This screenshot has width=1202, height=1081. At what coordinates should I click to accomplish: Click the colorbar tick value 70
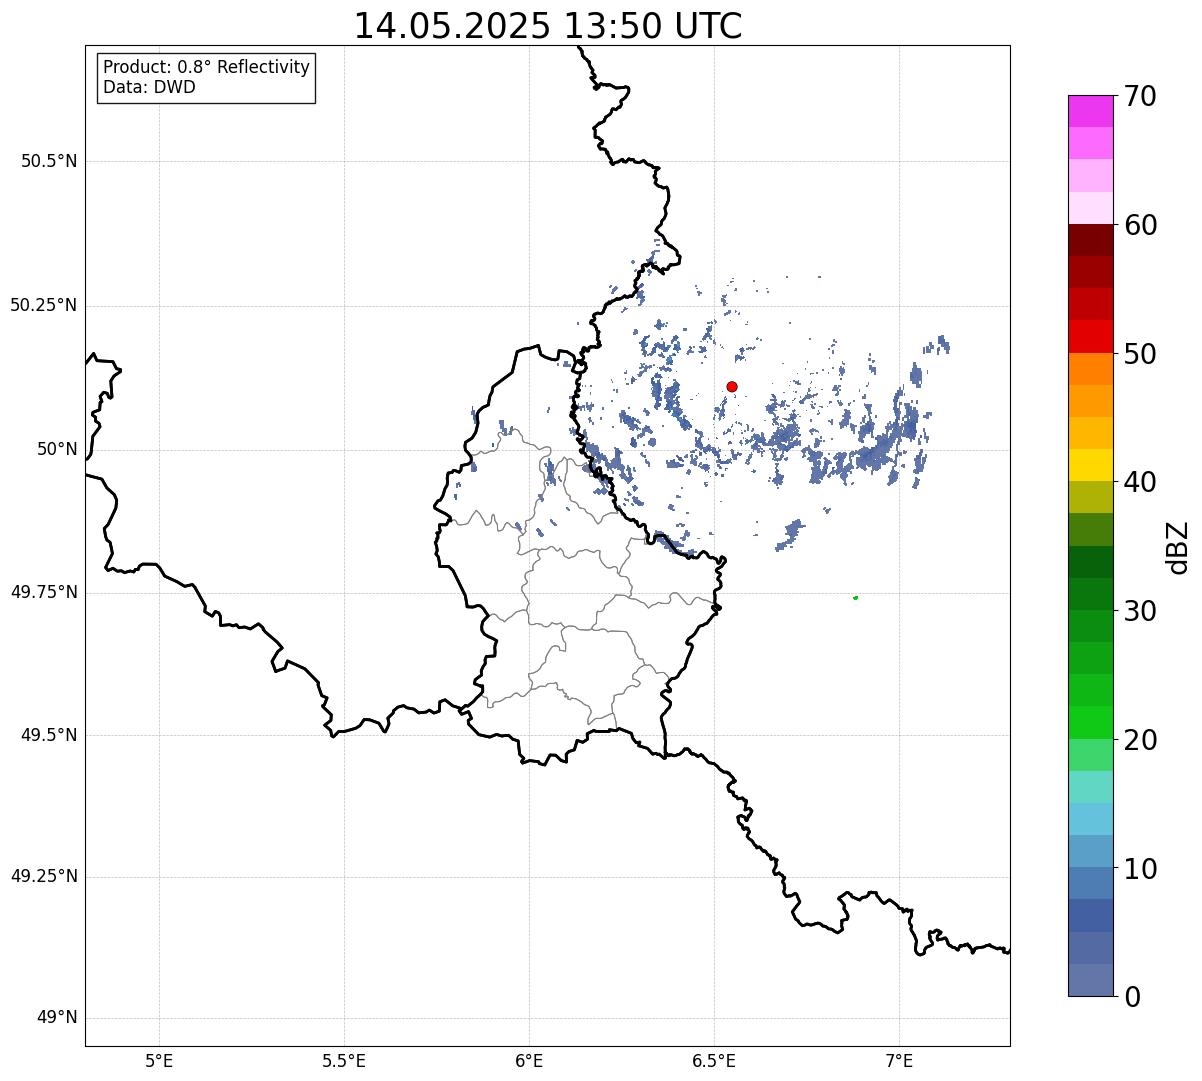click(1140, 96)
